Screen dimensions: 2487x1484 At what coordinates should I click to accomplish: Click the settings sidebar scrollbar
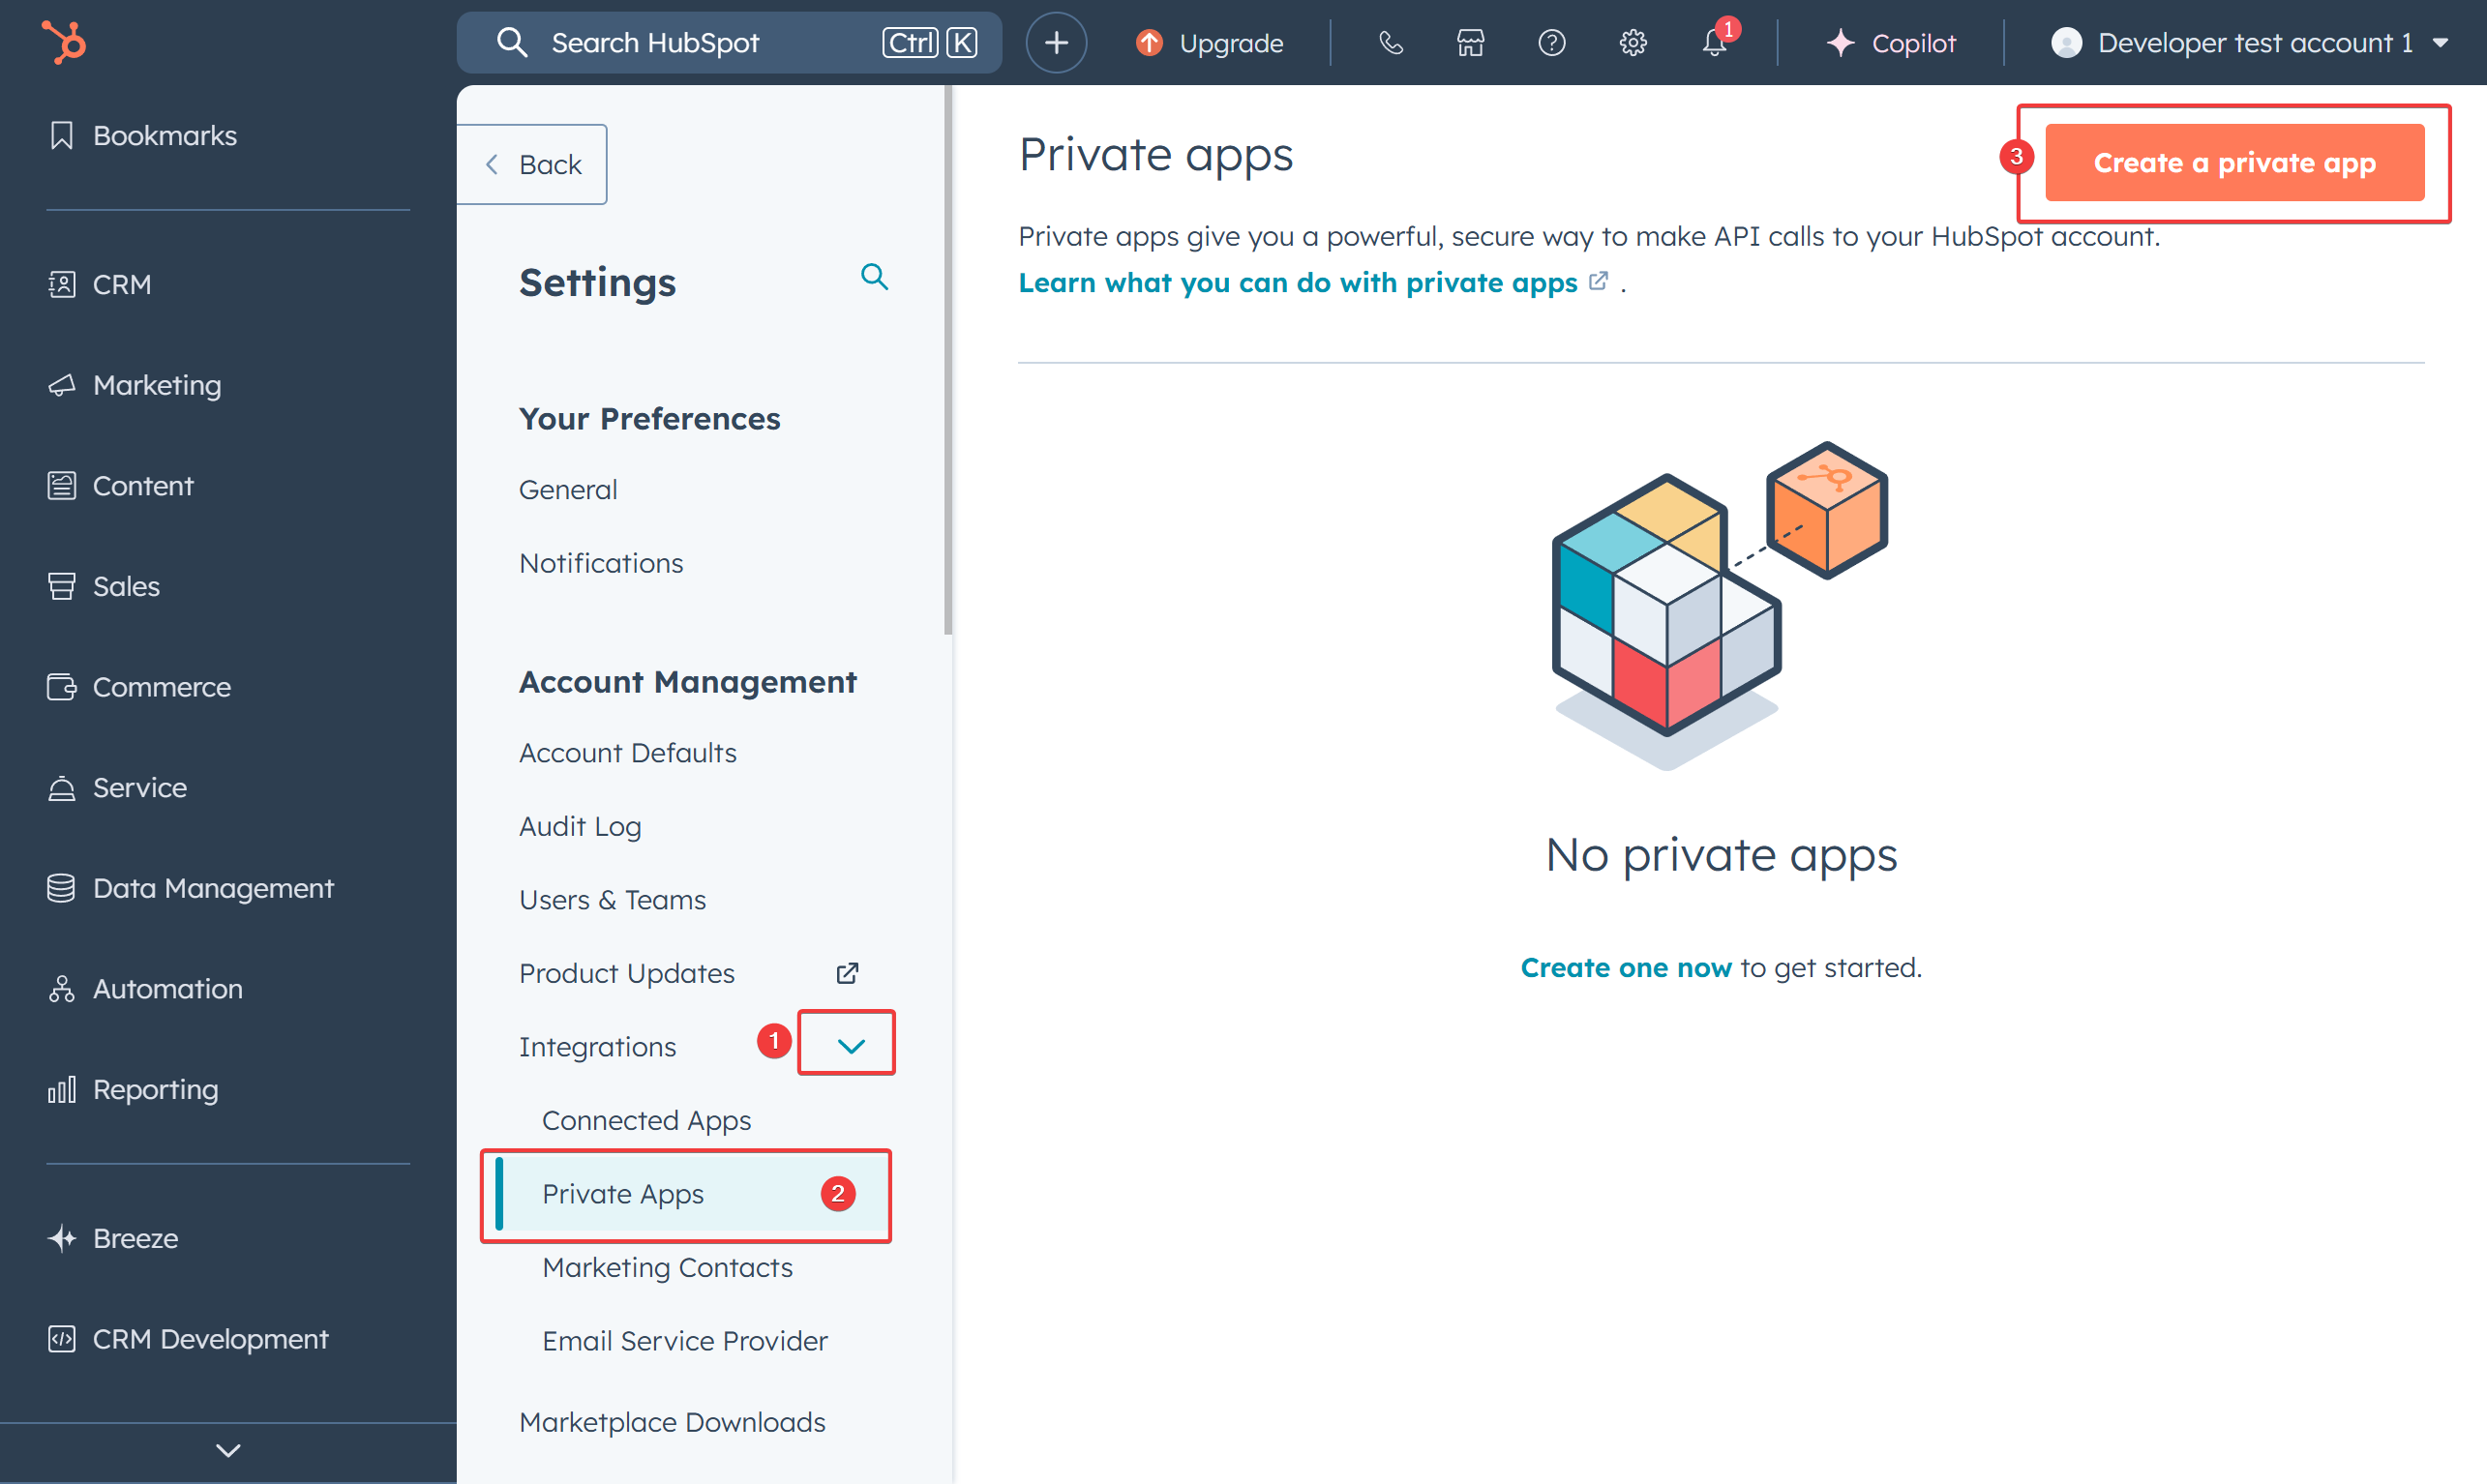click(x=947, y=360)
